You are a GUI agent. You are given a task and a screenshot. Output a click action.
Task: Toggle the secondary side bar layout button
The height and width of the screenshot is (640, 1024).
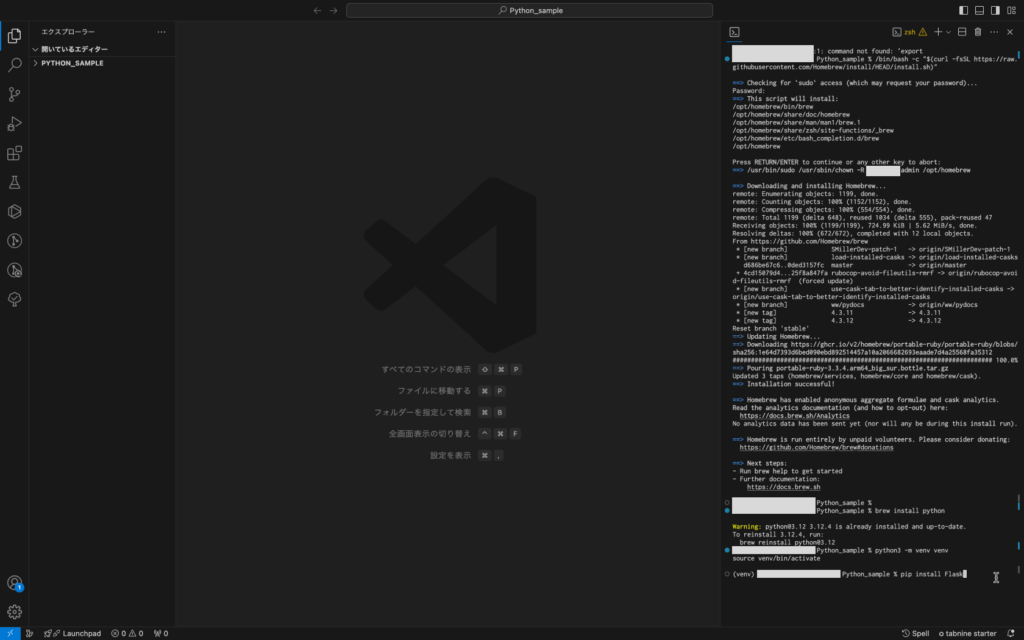996,10
